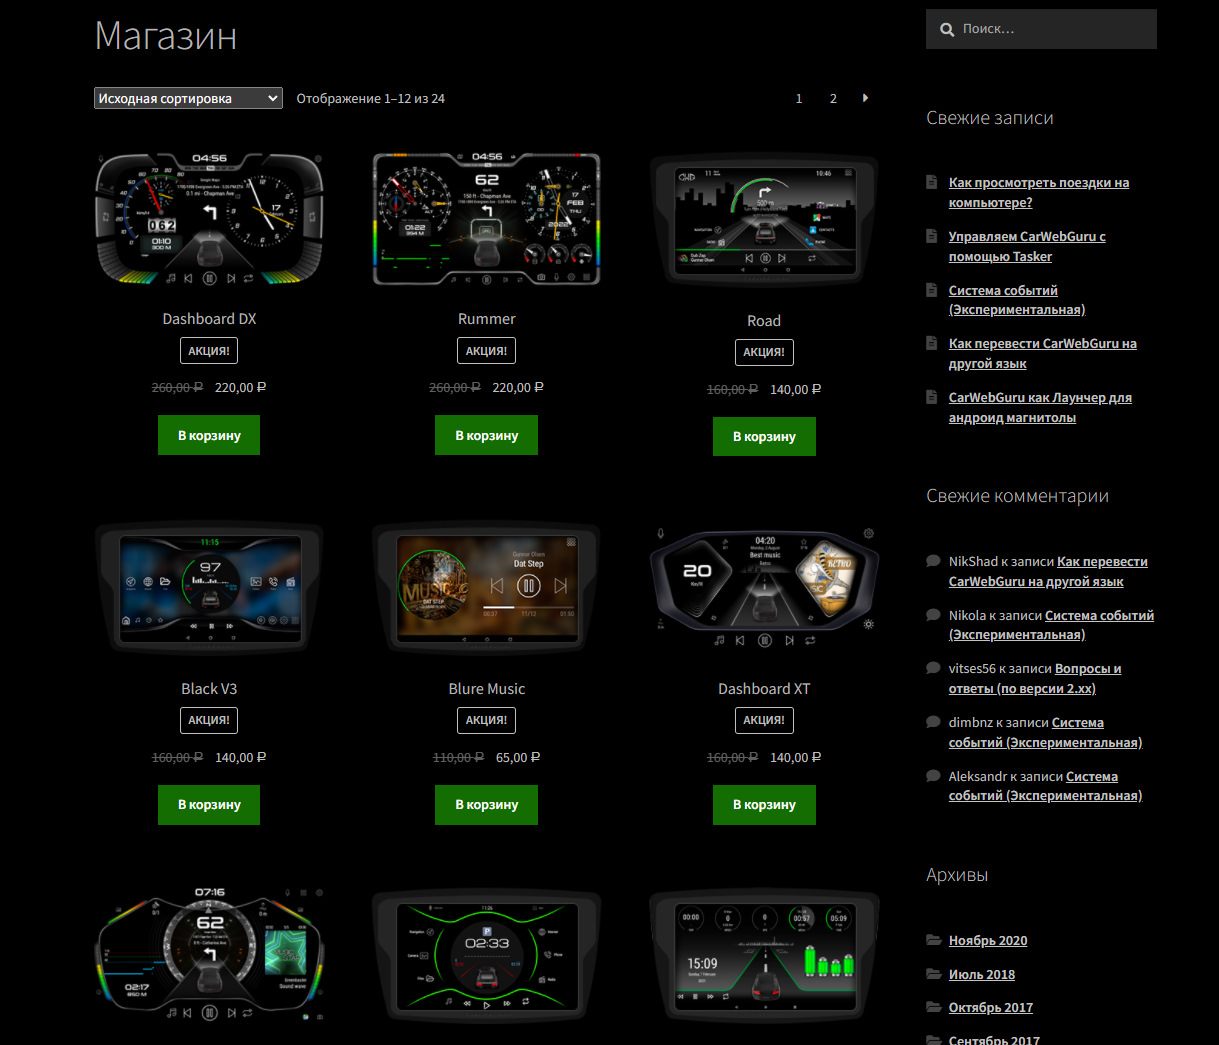Viewport: 1219px width, 1045px height.
Task: Open the 'Blure Music' product title
Action: coord(486,689)
